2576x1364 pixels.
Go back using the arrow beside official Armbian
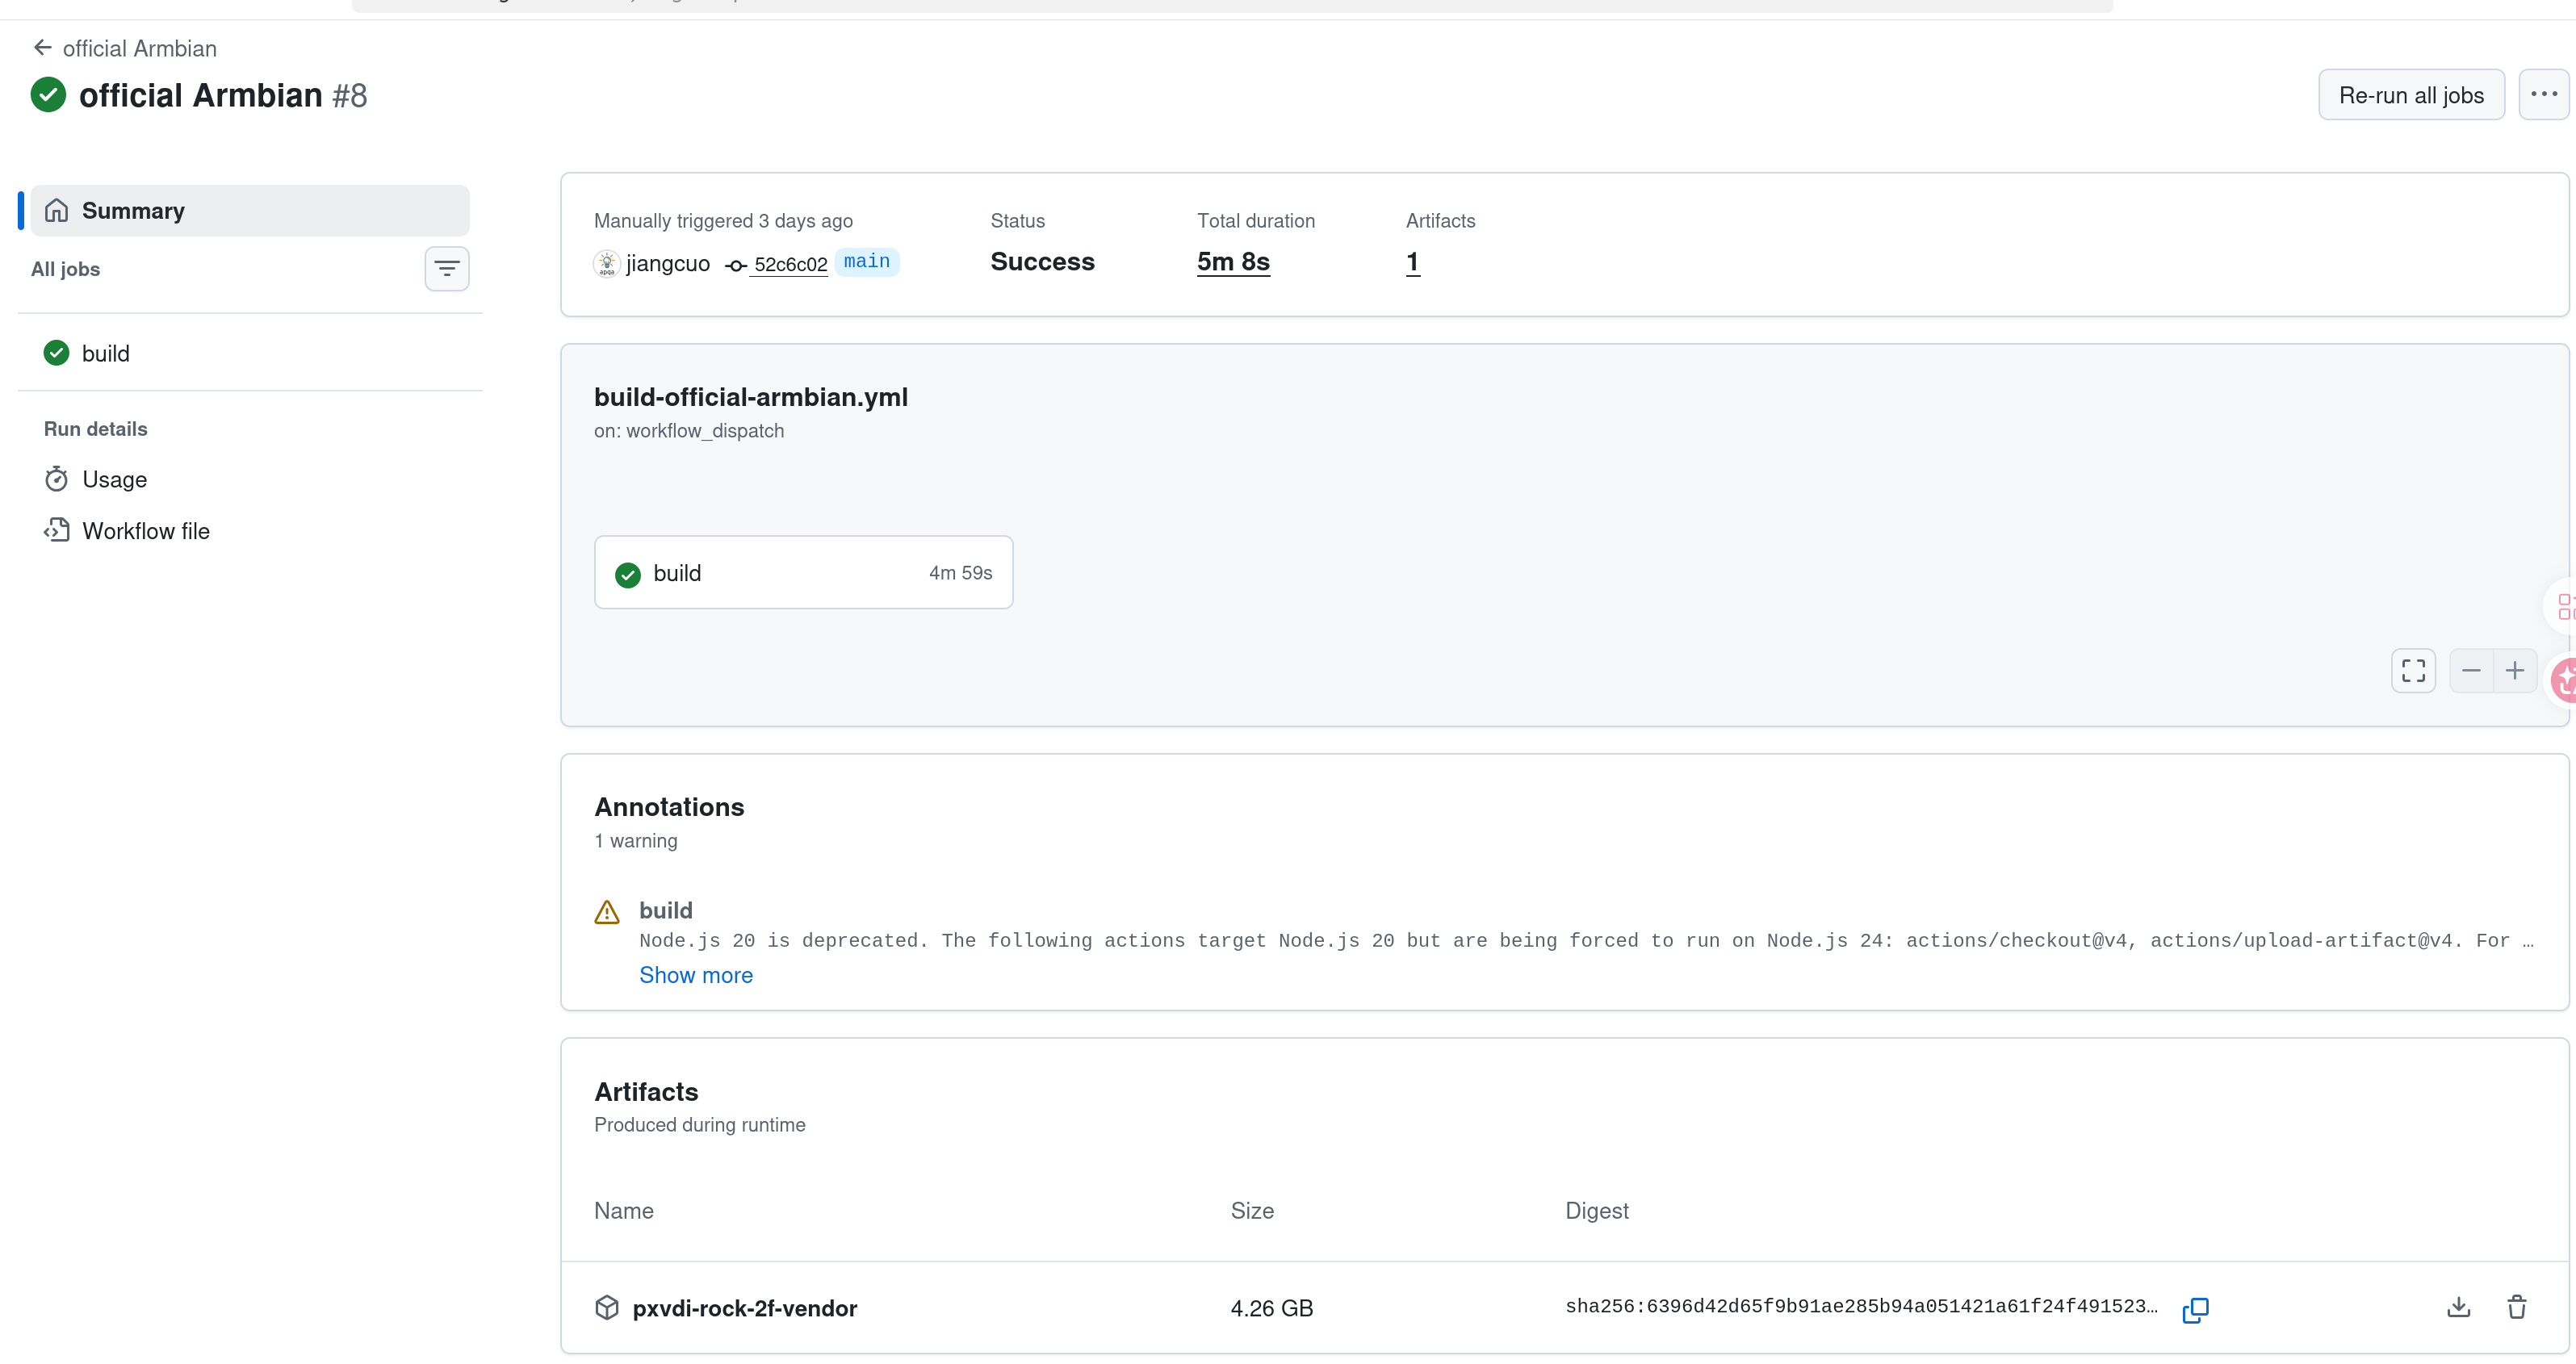coord(42,48)
